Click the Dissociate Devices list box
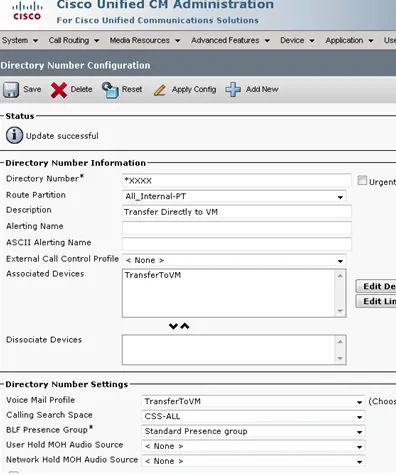Viewport: 396px width, 475px height. [234, 350]
